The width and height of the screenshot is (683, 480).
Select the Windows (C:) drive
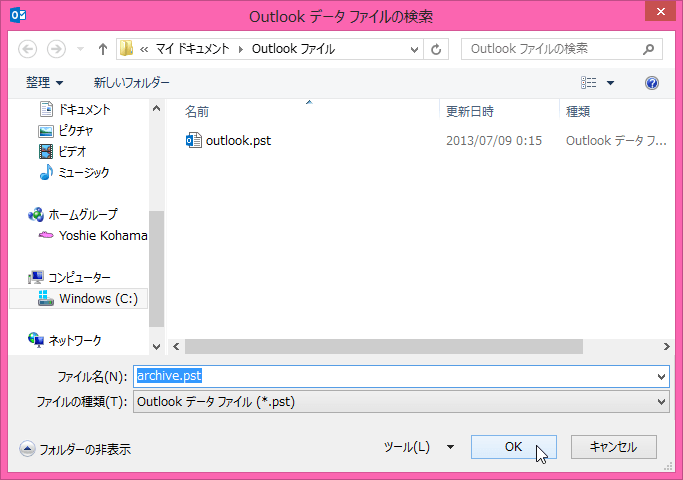pos(78,298)
